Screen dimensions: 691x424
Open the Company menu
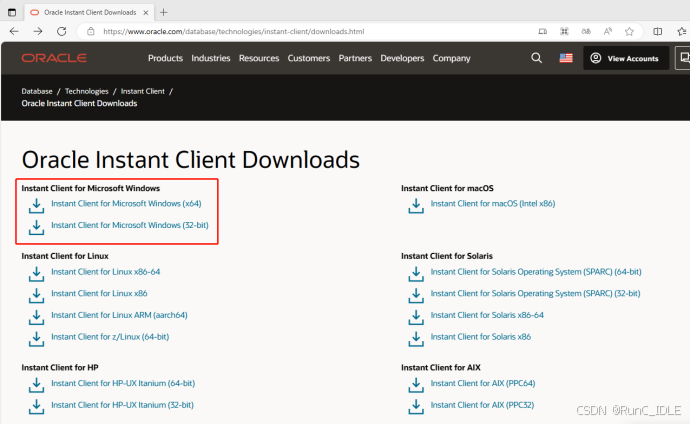point(451,58)
